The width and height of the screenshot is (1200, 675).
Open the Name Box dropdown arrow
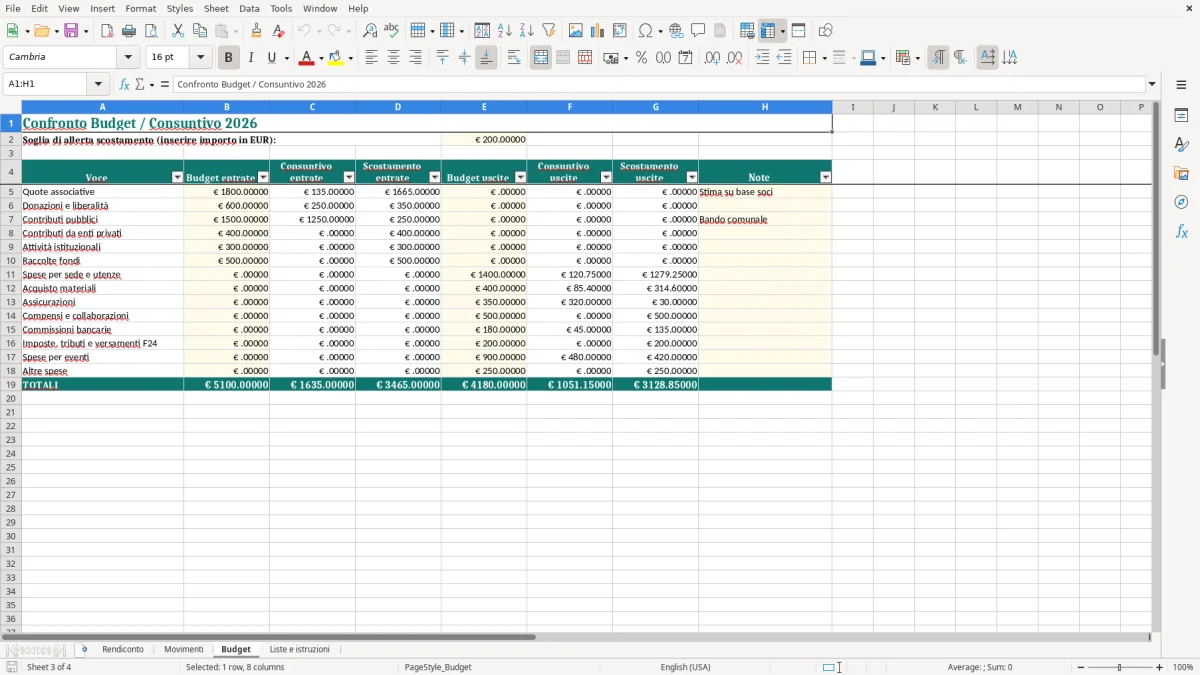[98, 85]
